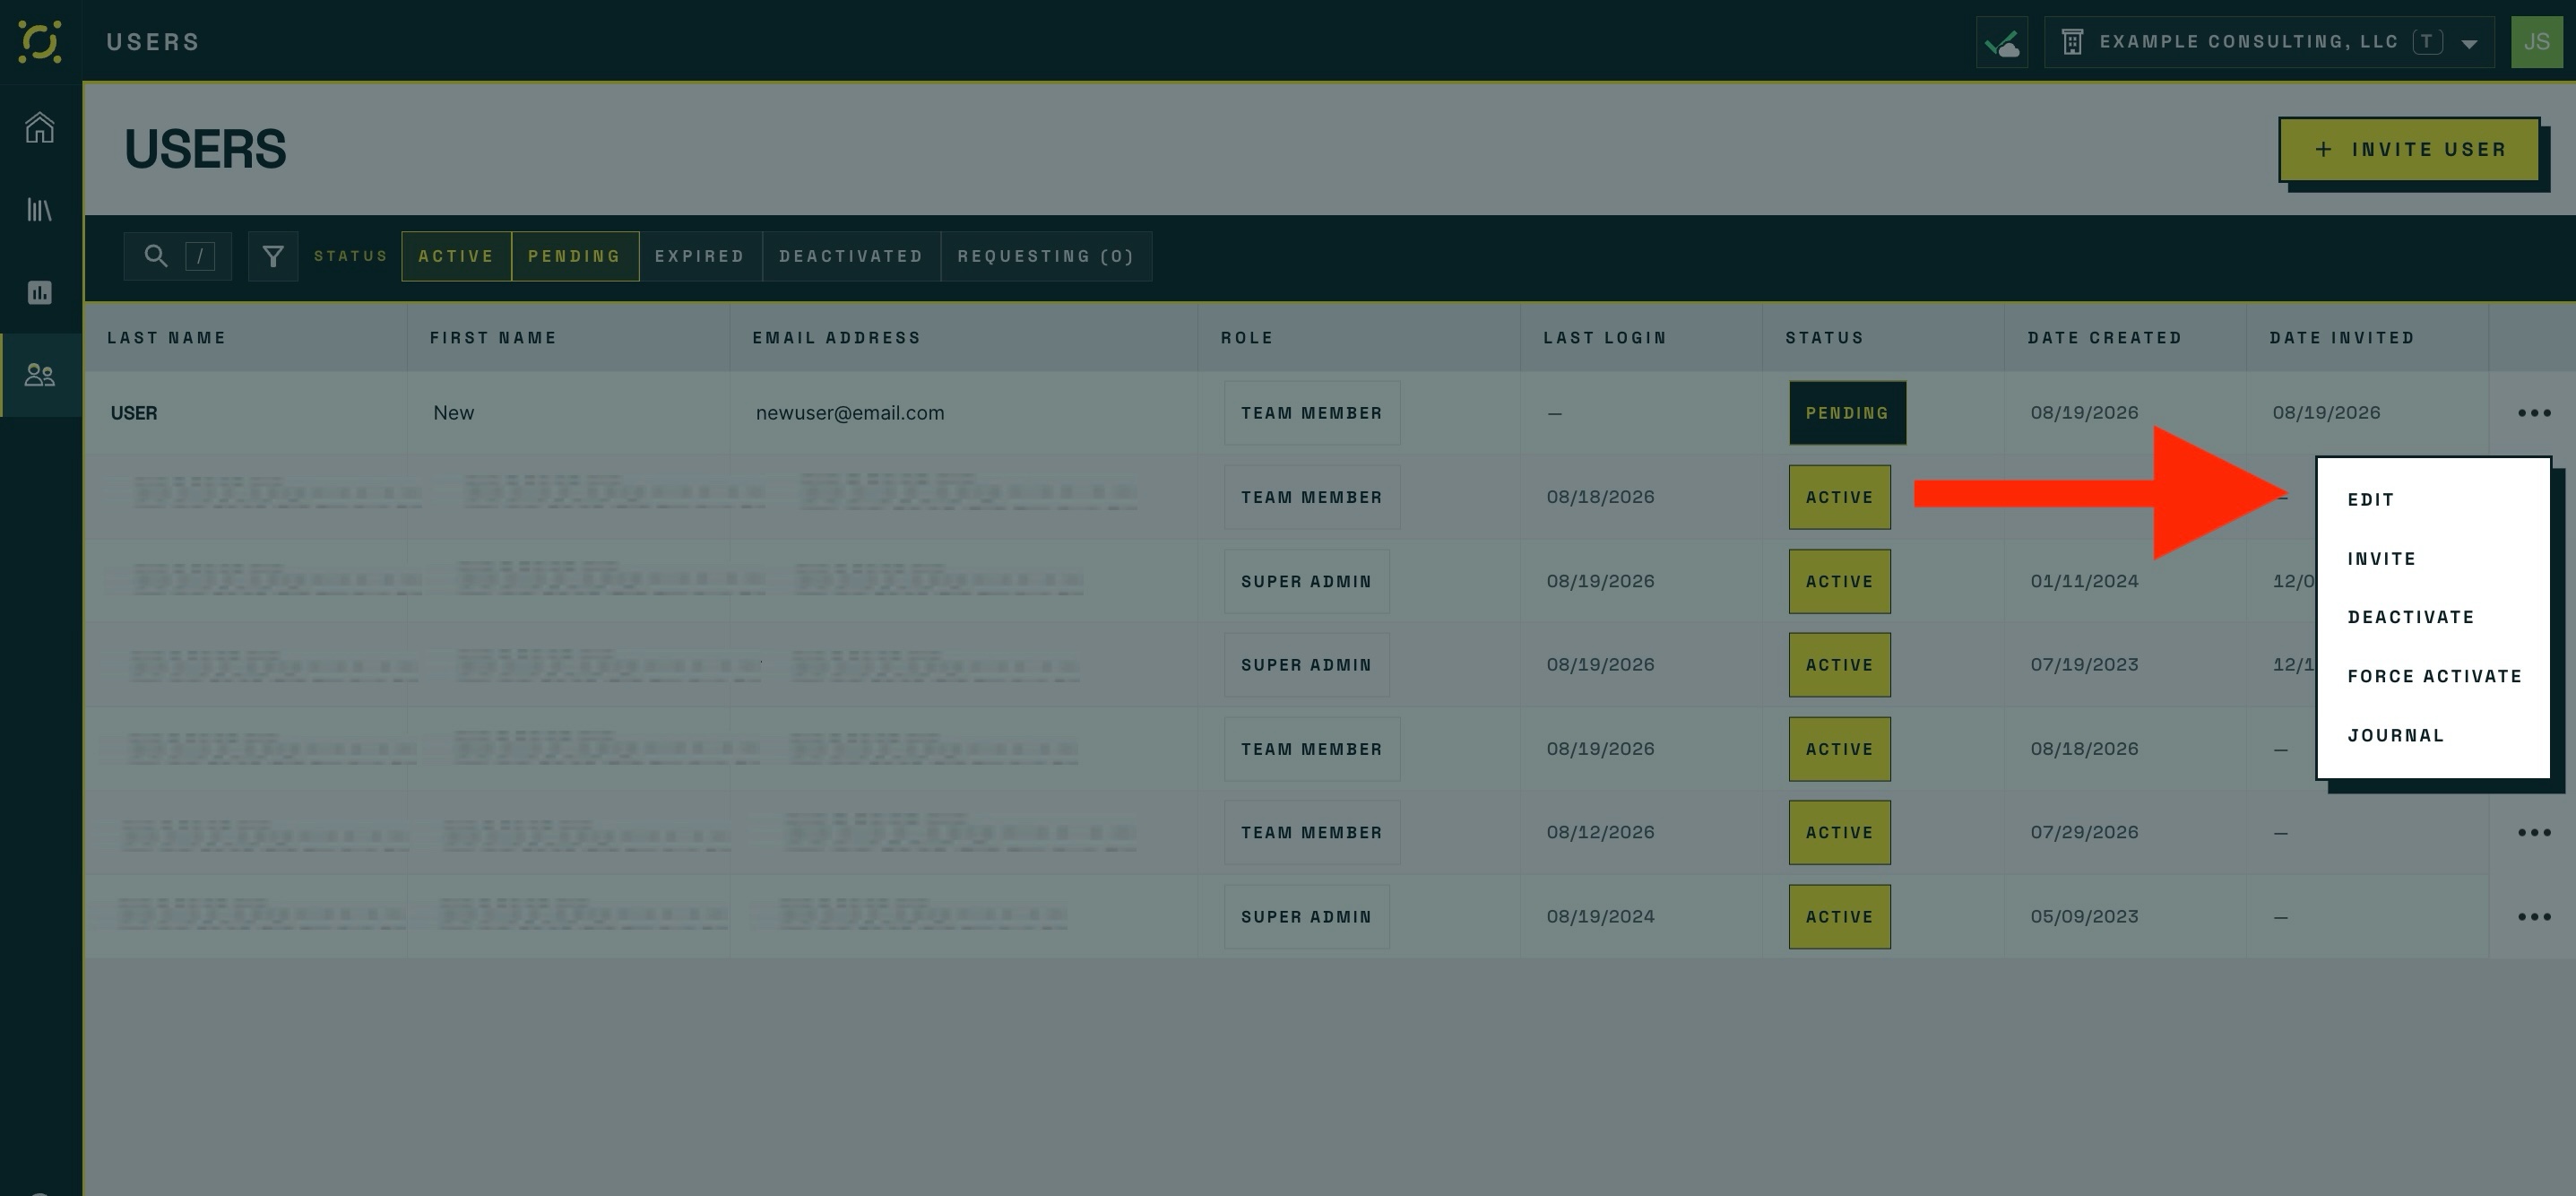Open actions menu for 07/29/2026 created row
The image size is (2576, 1196).
[2534, 833]
